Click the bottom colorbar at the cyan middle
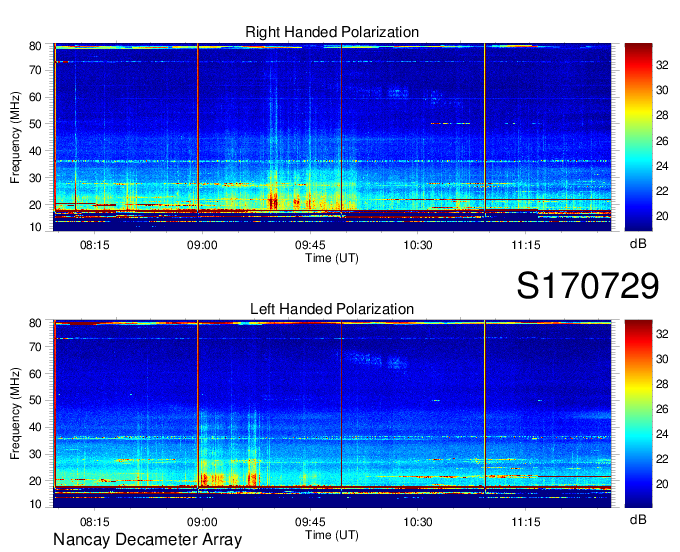 click(x=638, y=434)
